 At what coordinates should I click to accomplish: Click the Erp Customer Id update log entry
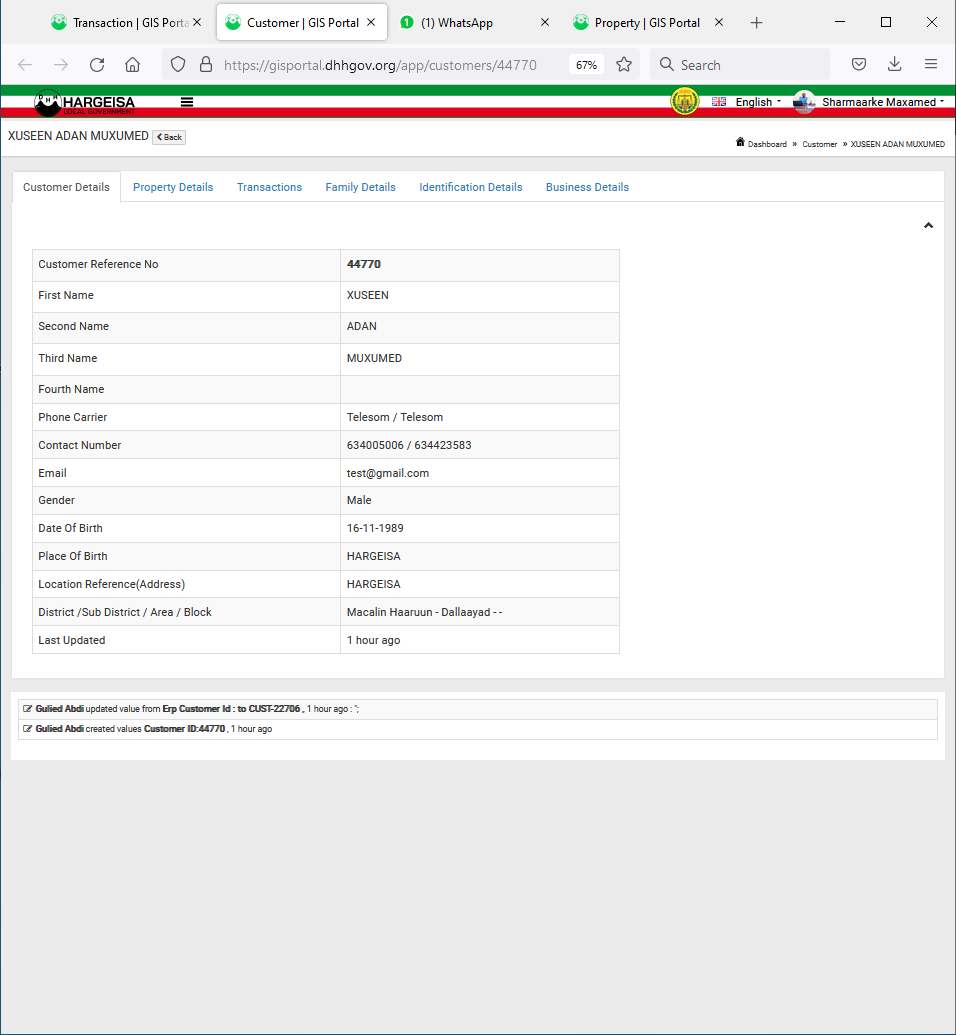478,709
